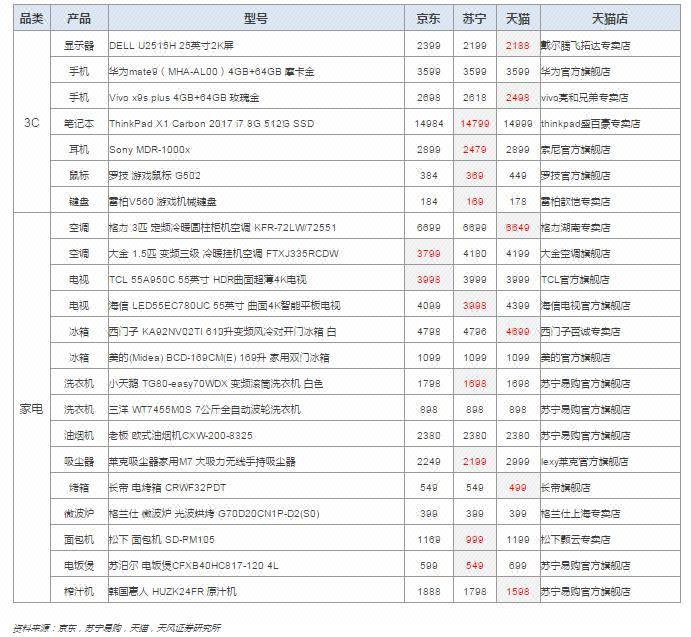Click the 微波炉 product cell
The height and width of the screenshot is (637, 691).
click(x=79, y=514)
